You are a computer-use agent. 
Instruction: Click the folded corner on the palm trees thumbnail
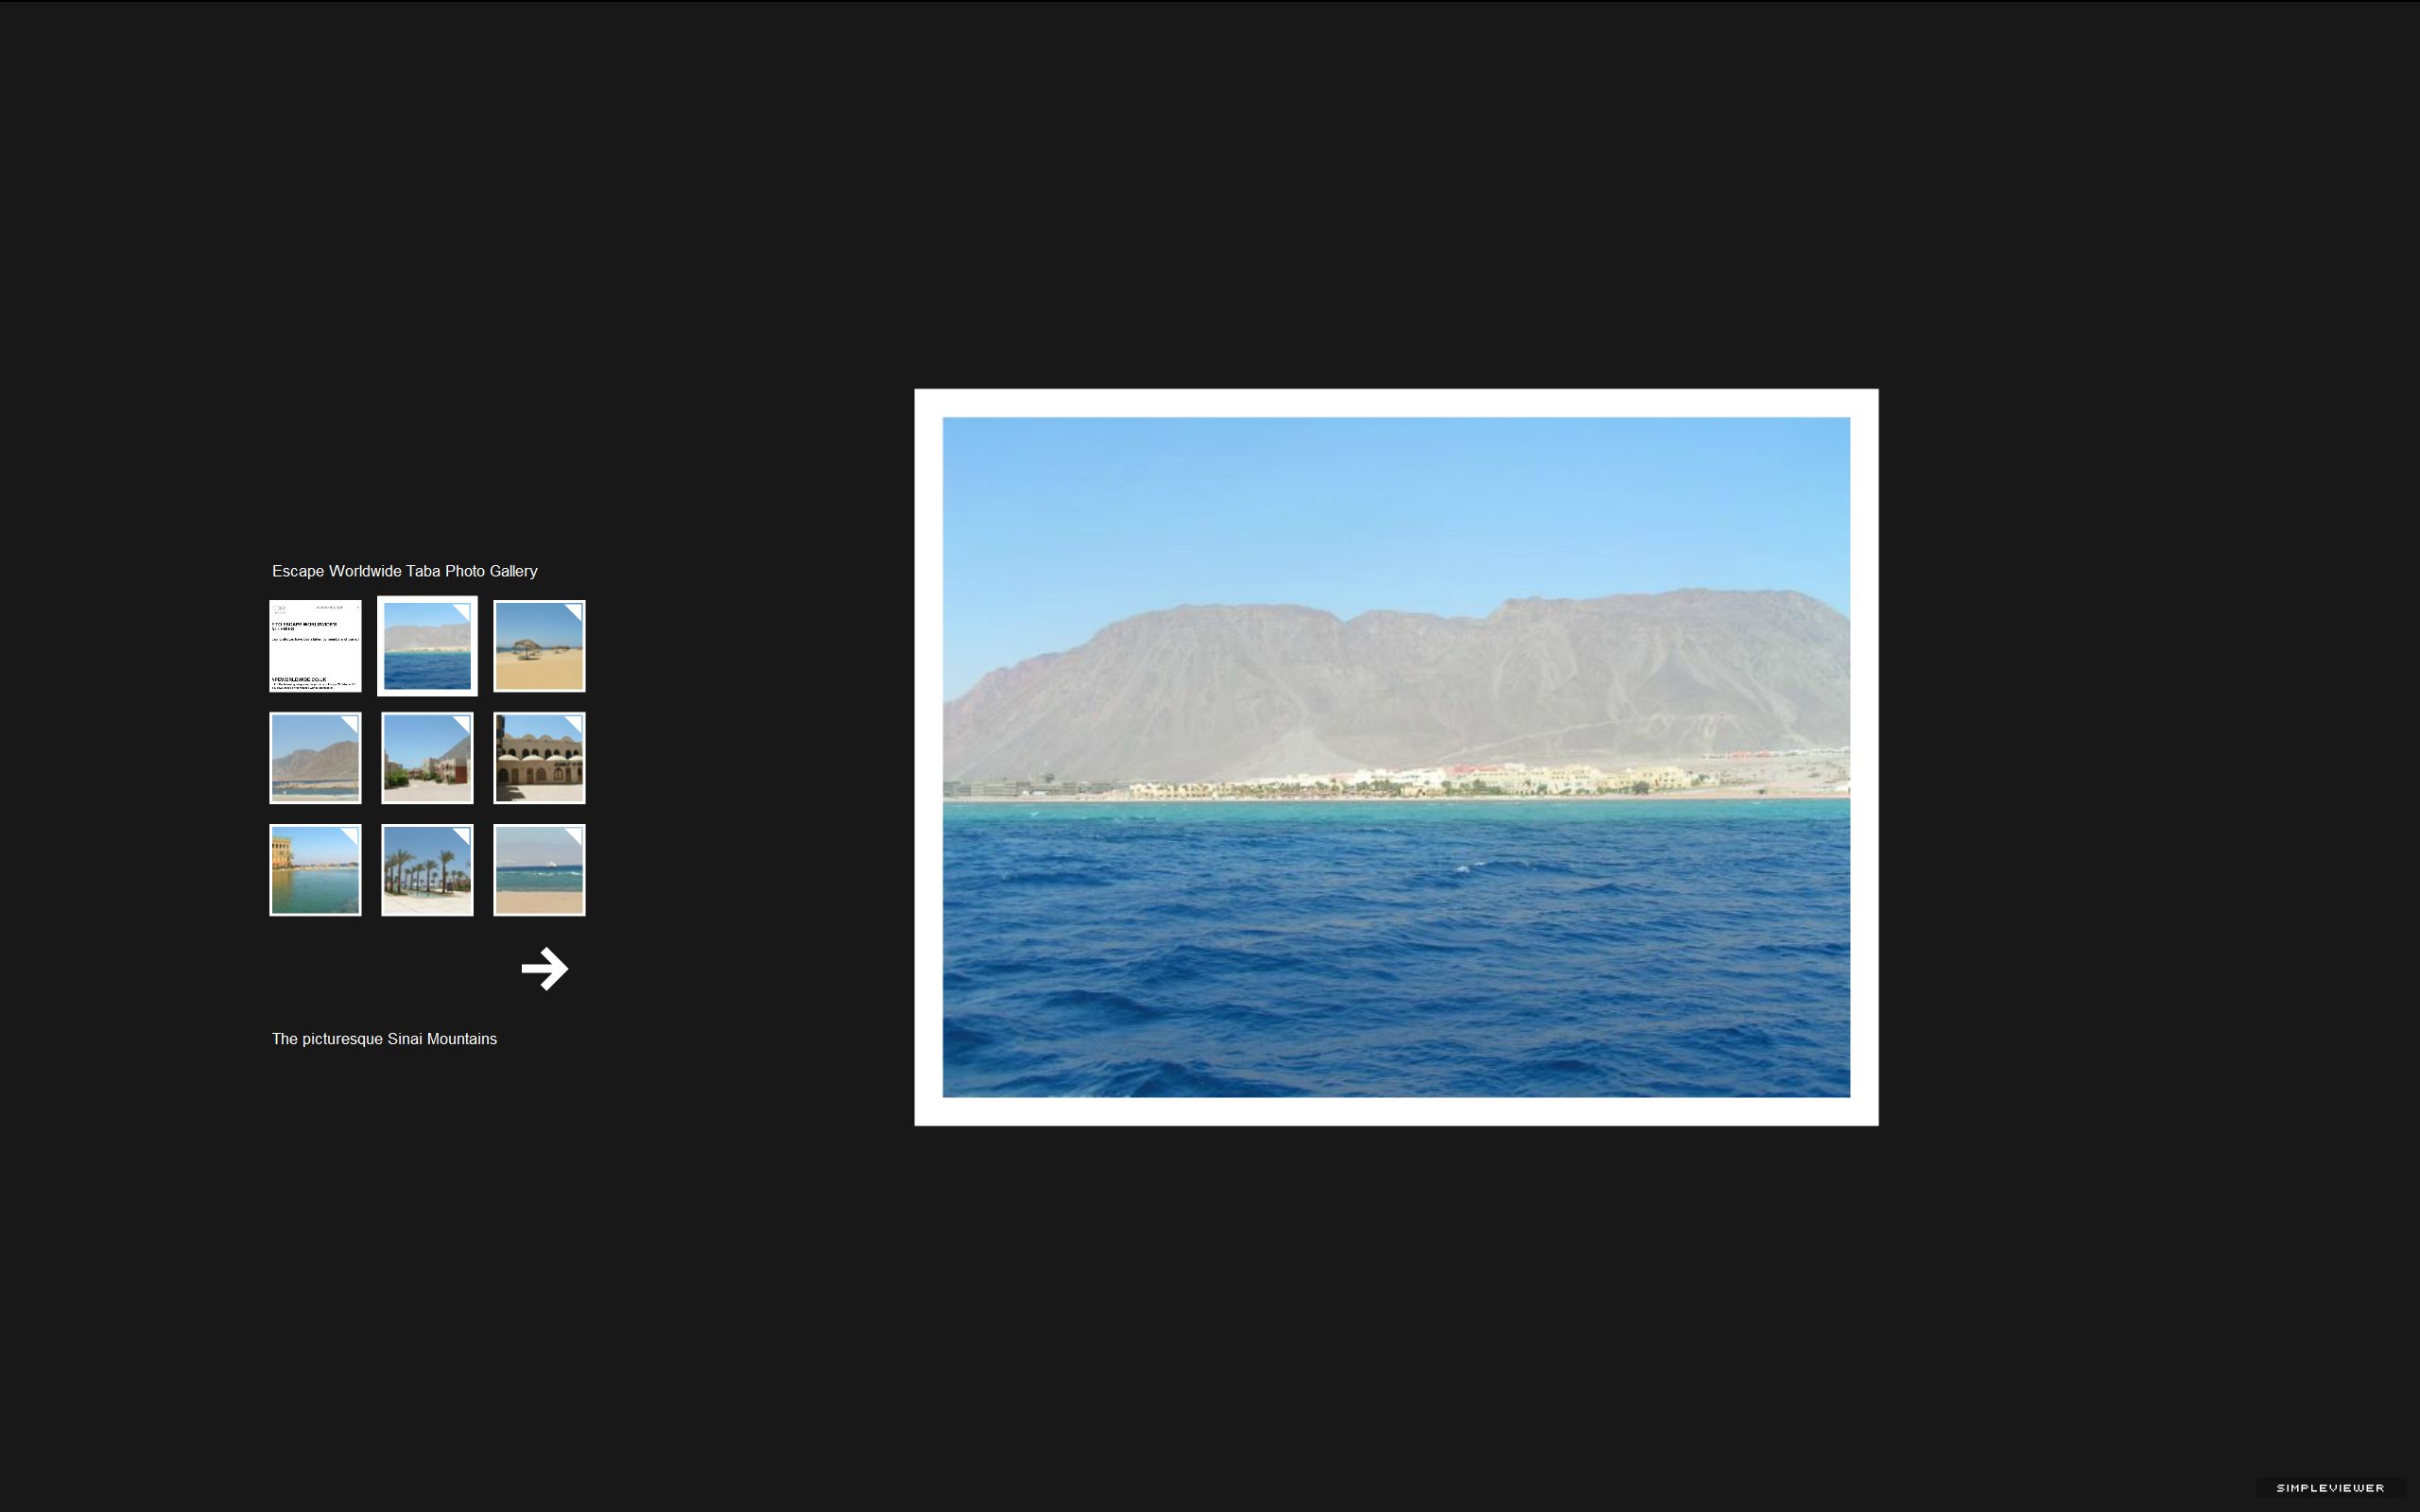pyautogui.click(x=463, y=834)
